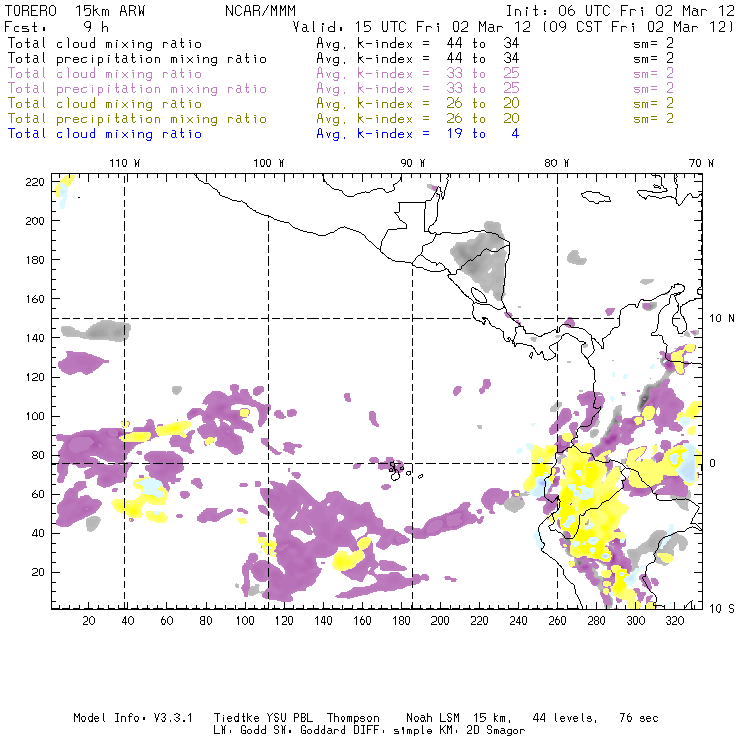The height and width of the screenshot is (740, 740).
Task: Click '20' on the vertical axis
Action: 38,572
